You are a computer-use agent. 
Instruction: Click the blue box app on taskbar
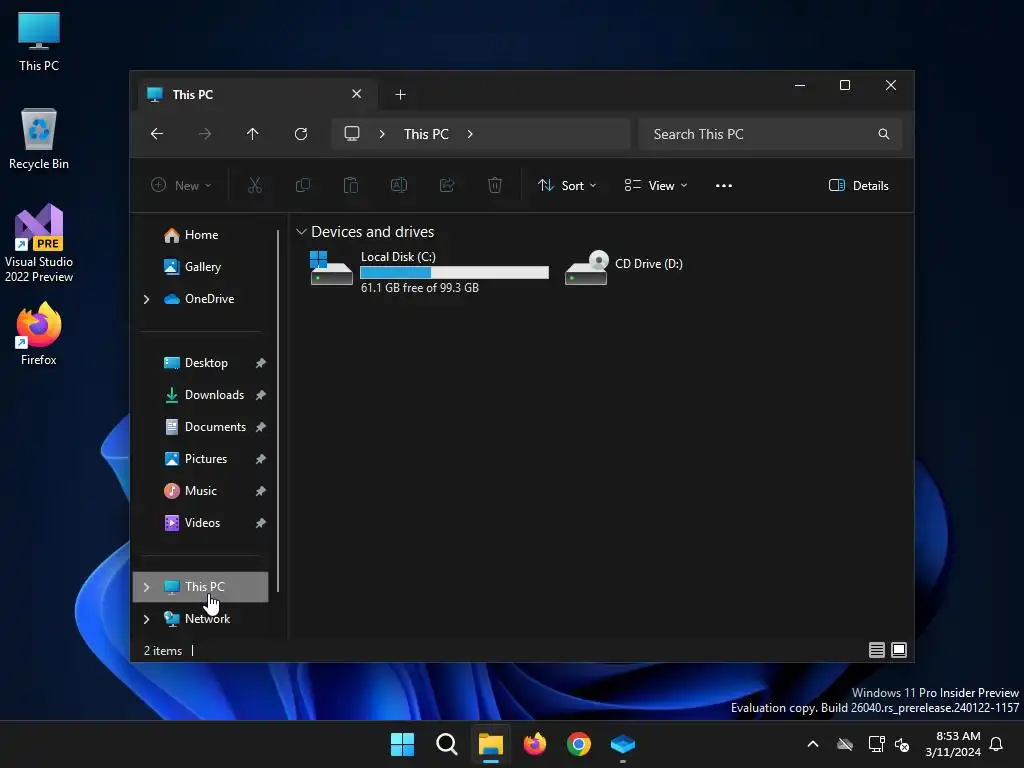(x=622, y=744)
